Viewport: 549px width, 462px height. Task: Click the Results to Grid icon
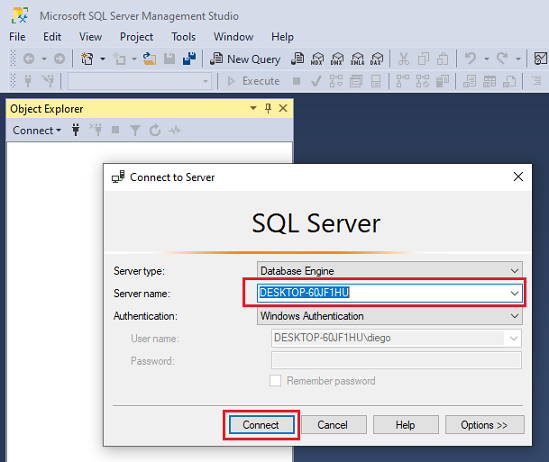coord(489,81)
